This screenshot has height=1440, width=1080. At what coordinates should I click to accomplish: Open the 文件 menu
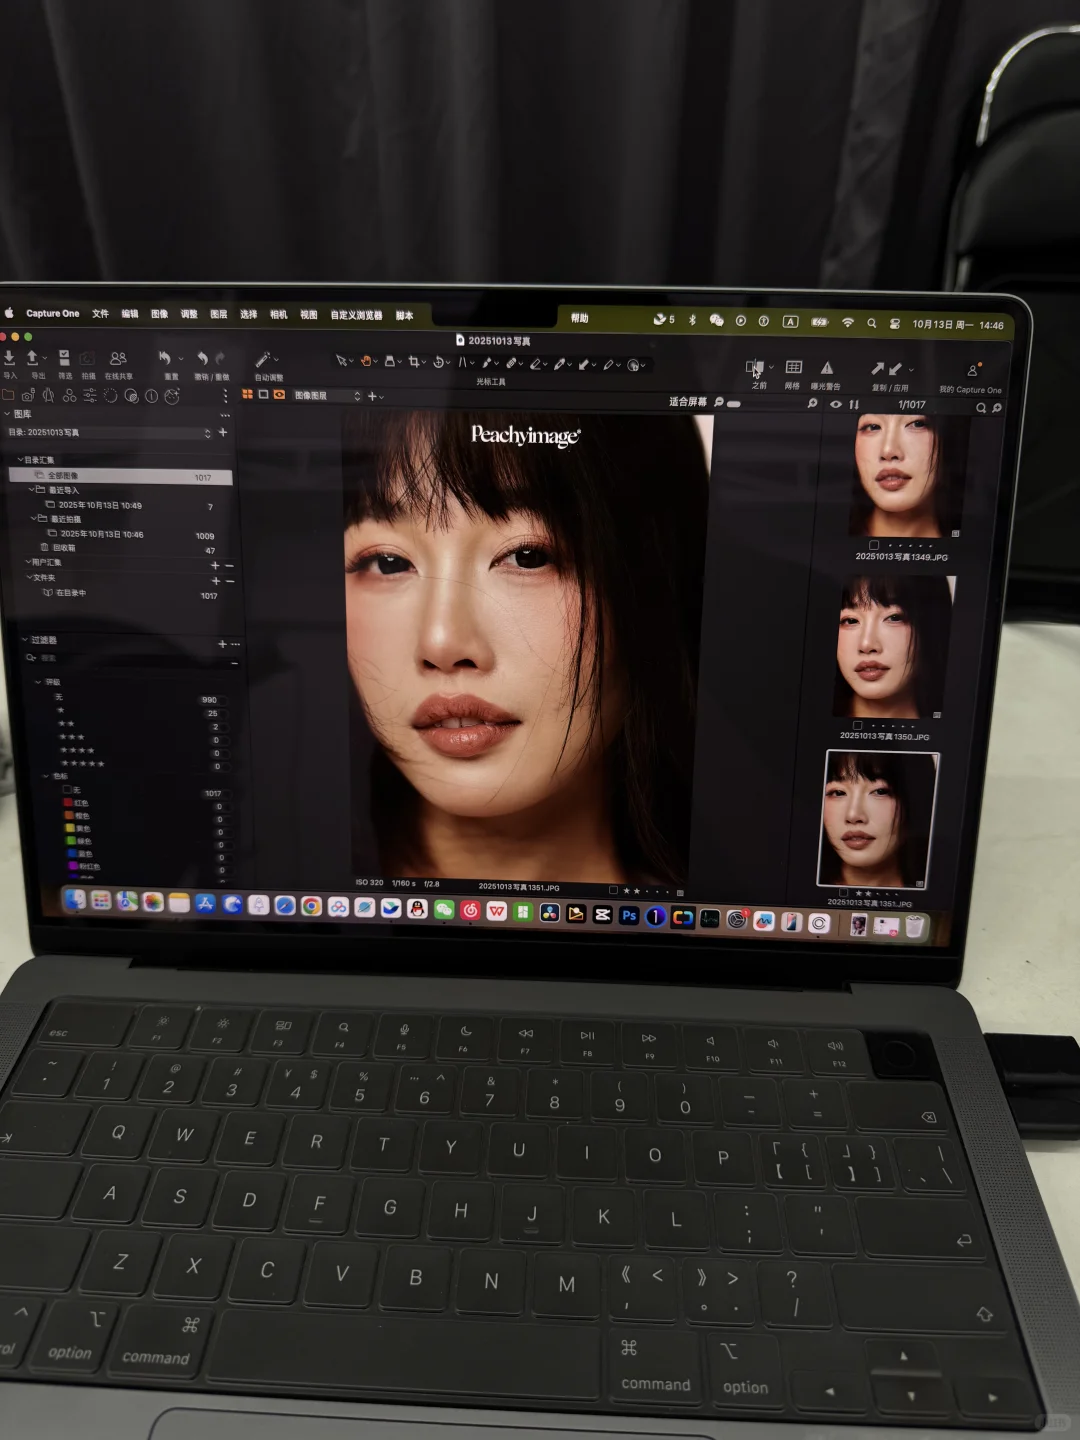100,314
